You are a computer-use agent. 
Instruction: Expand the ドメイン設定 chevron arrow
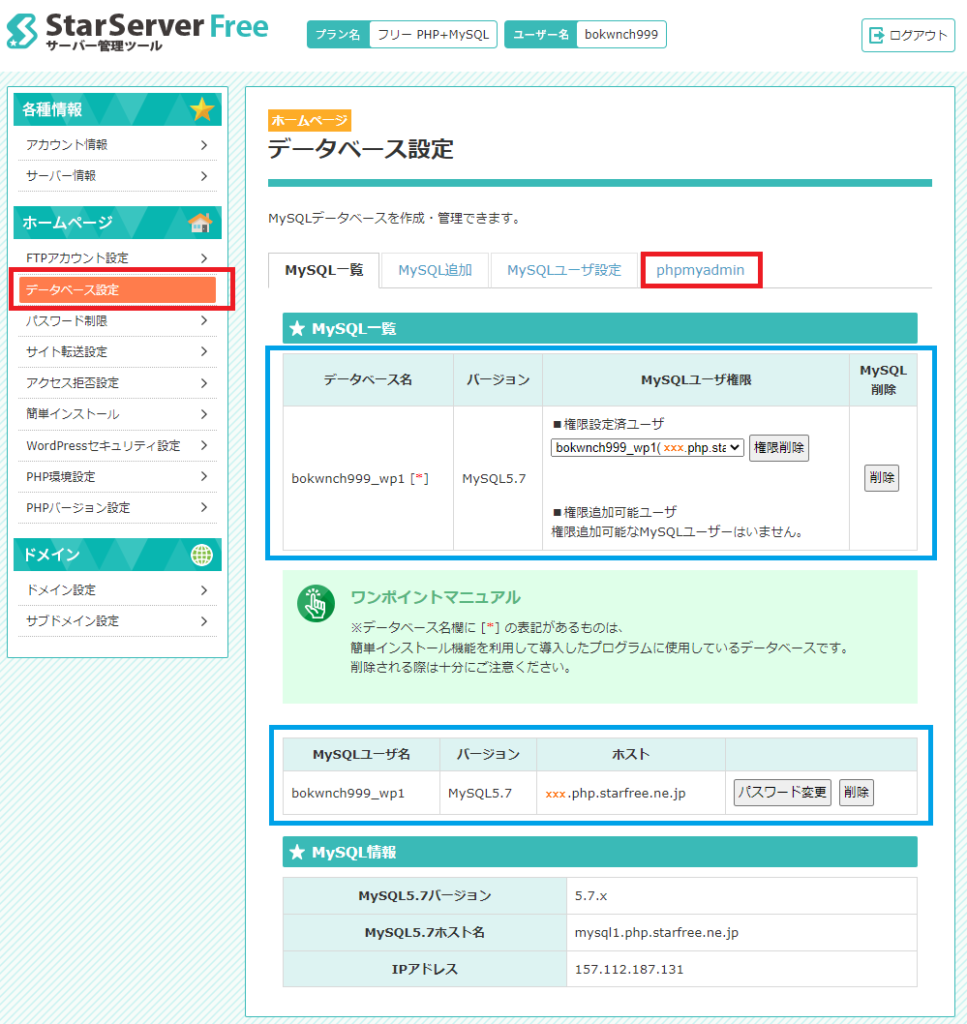(204, 590)
